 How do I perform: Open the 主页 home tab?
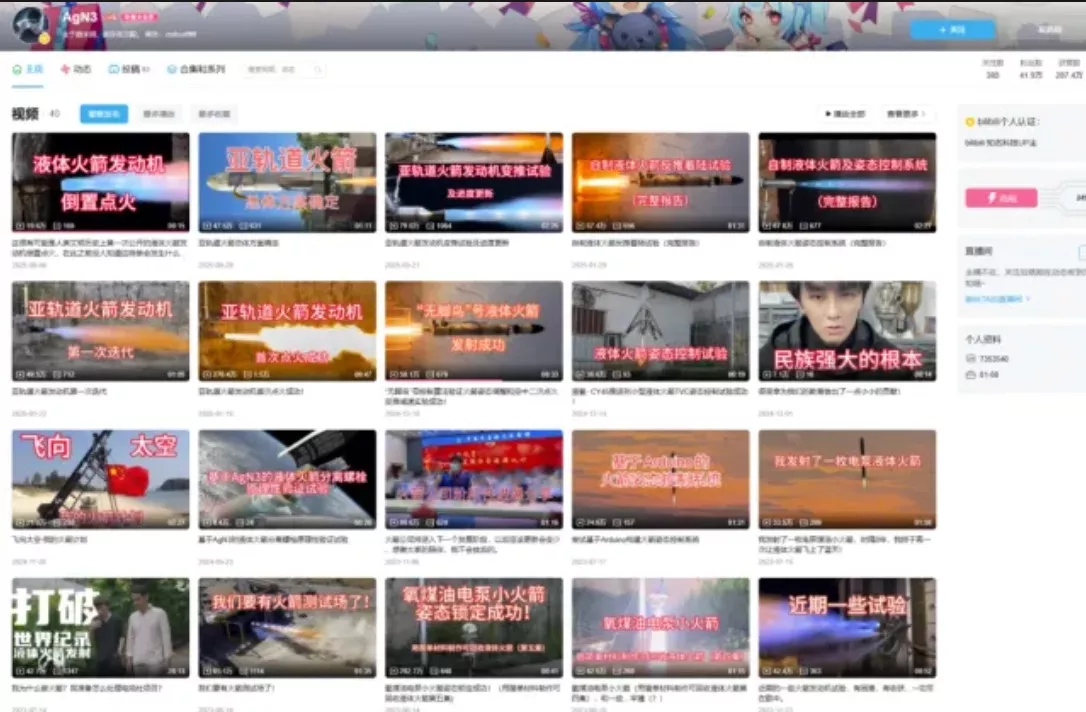click(28, 70)
